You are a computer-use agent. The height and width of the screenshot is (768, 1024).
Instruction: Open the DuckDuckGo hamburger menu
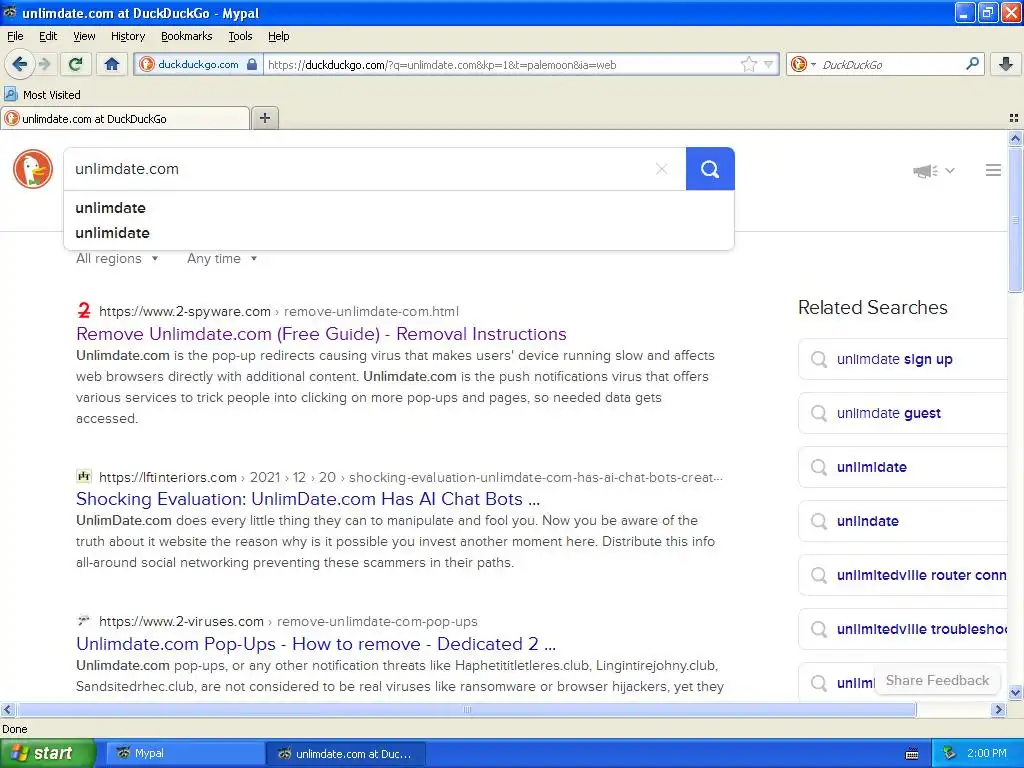pos(993,170)
